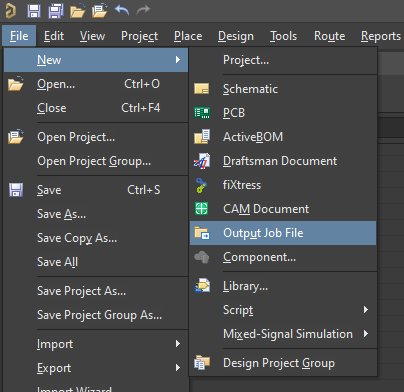Open the Edit menu
This screenshot has width=404, height=392.
pyautogui.click(x=54, y=36)
